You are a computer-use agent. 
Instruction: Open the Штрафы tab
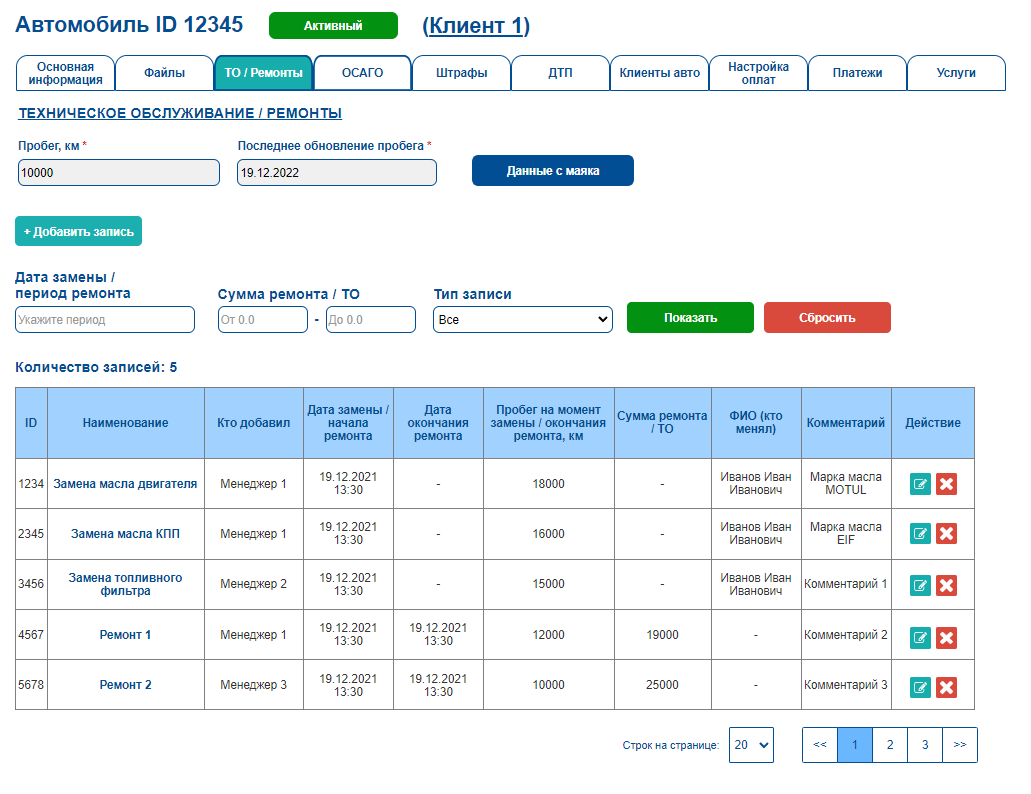tap(462, 73)
